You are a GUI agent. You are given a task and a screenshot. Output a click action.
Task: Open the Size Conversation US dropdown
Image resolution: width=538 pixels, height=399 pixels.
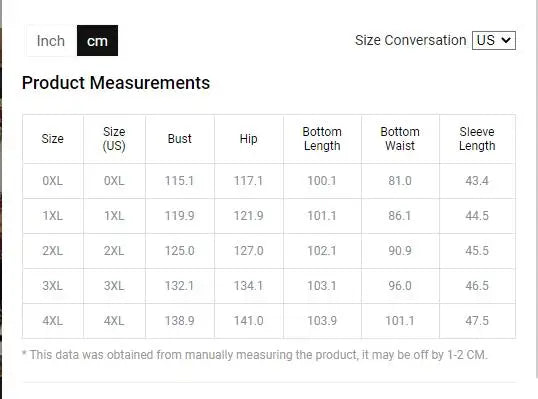(494, 40)
